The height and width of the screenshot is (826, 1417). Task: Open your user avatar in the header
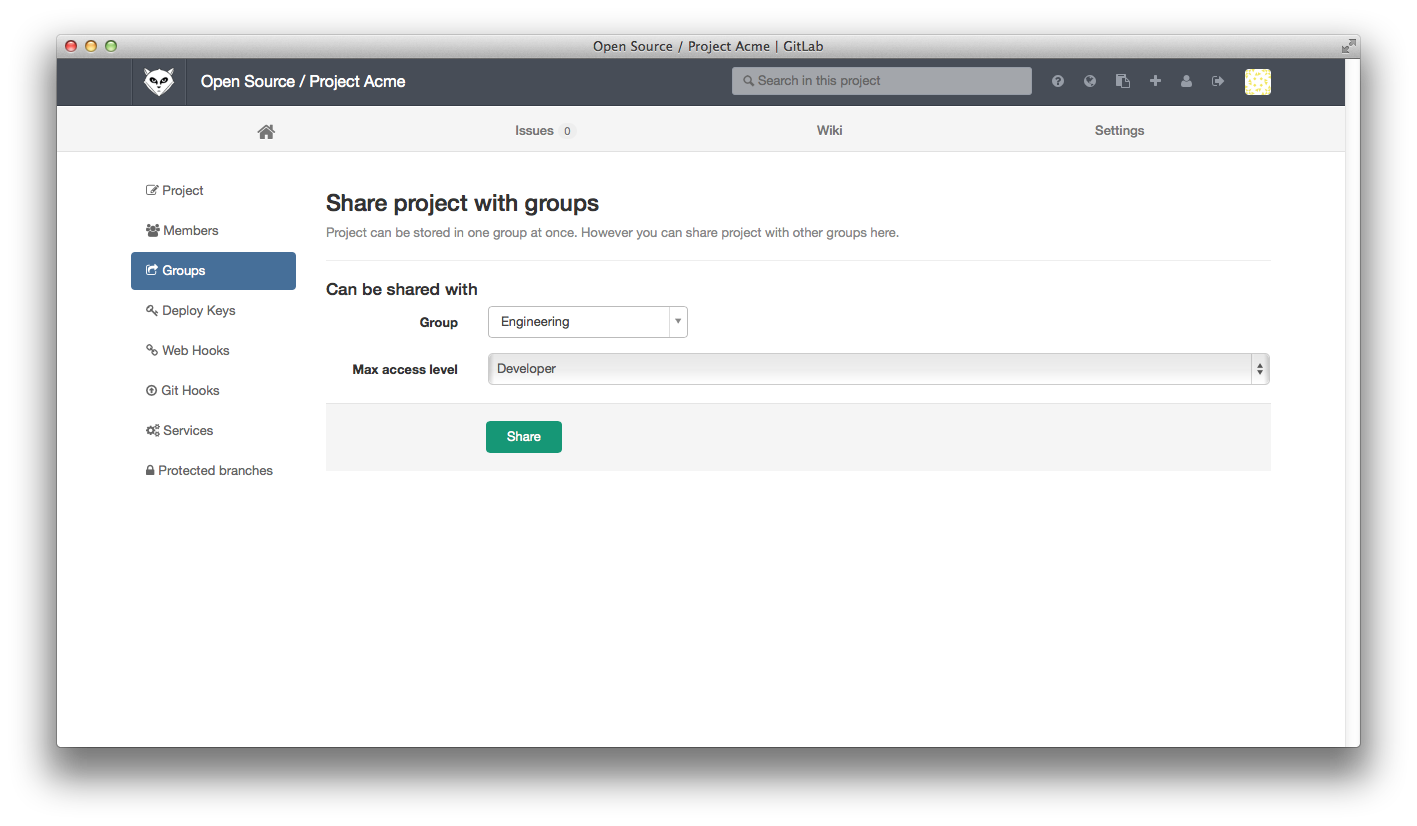pyautogui.click(x=1257, y=81)
